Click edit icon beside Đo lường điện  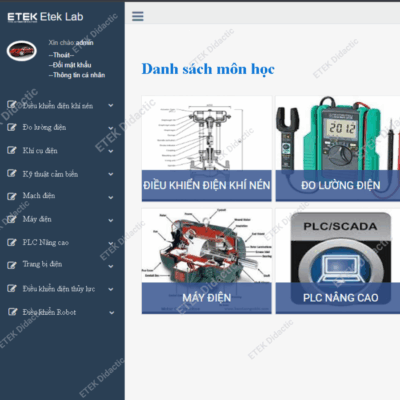click(x=12, y=127)
